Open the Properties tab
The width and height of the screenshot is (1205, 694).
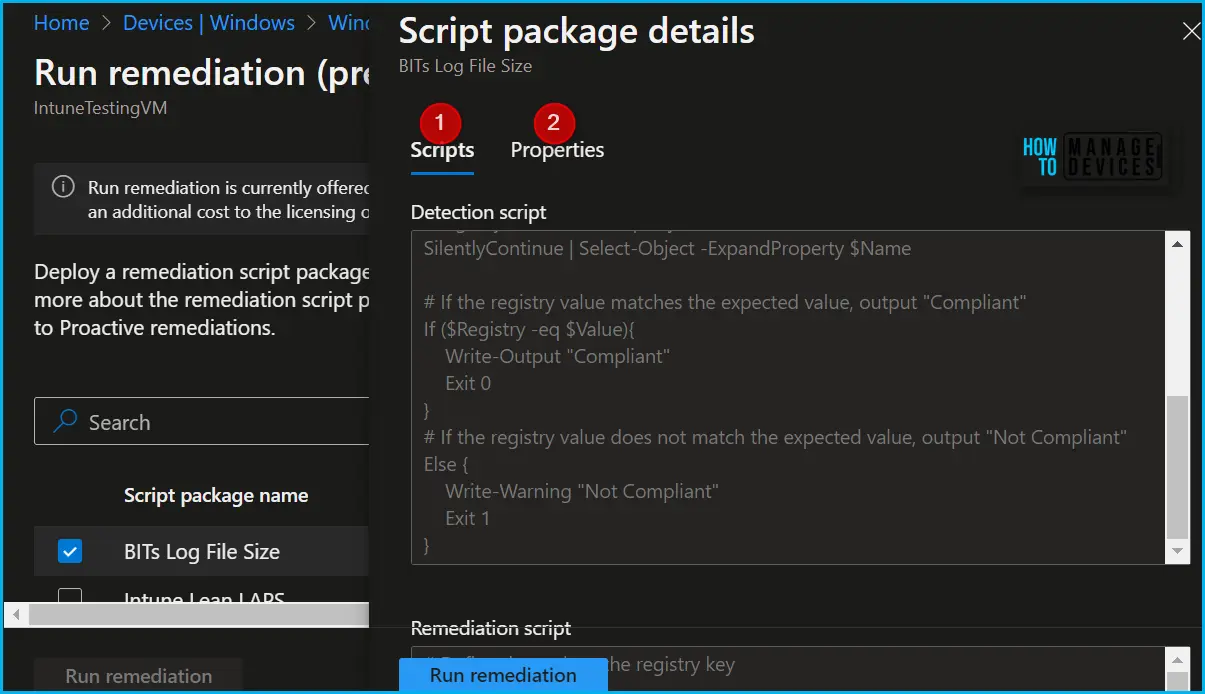pyautogui.click(x=557, y=150)
